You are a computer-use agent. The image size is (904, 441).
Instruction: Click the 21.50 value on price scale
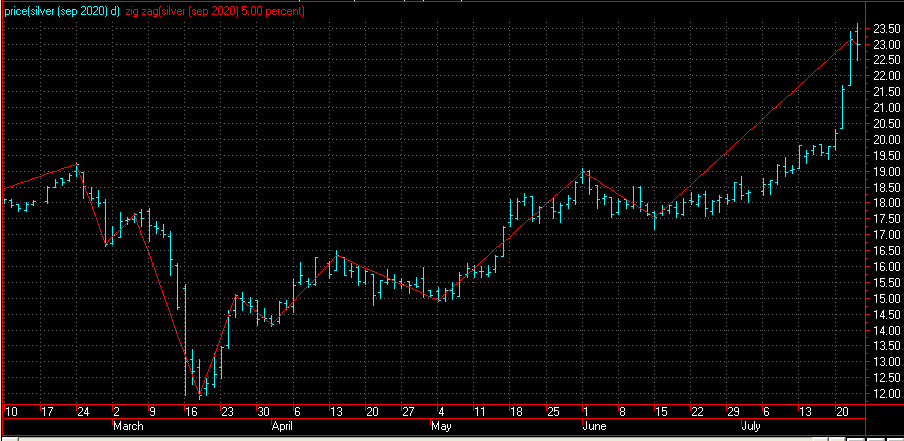[885, 92]
